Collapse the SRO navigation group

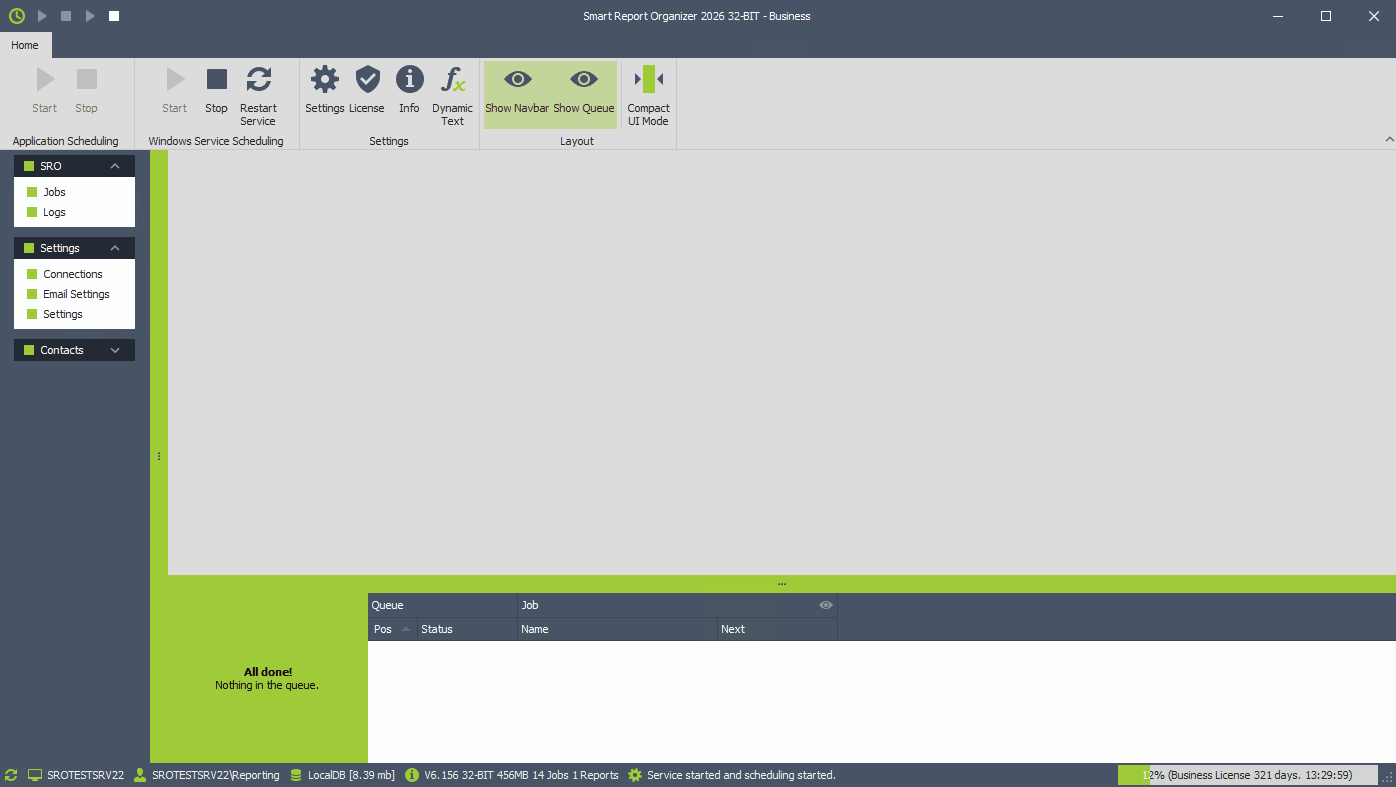(x=115, y=166)
